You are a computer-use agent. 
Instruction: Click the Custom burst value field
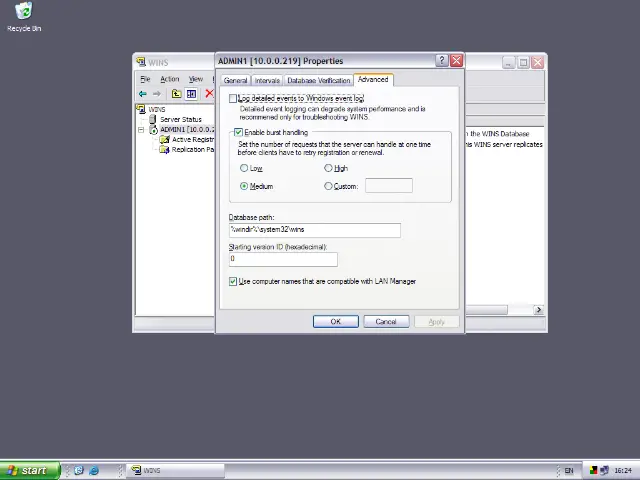click(389, 186)
